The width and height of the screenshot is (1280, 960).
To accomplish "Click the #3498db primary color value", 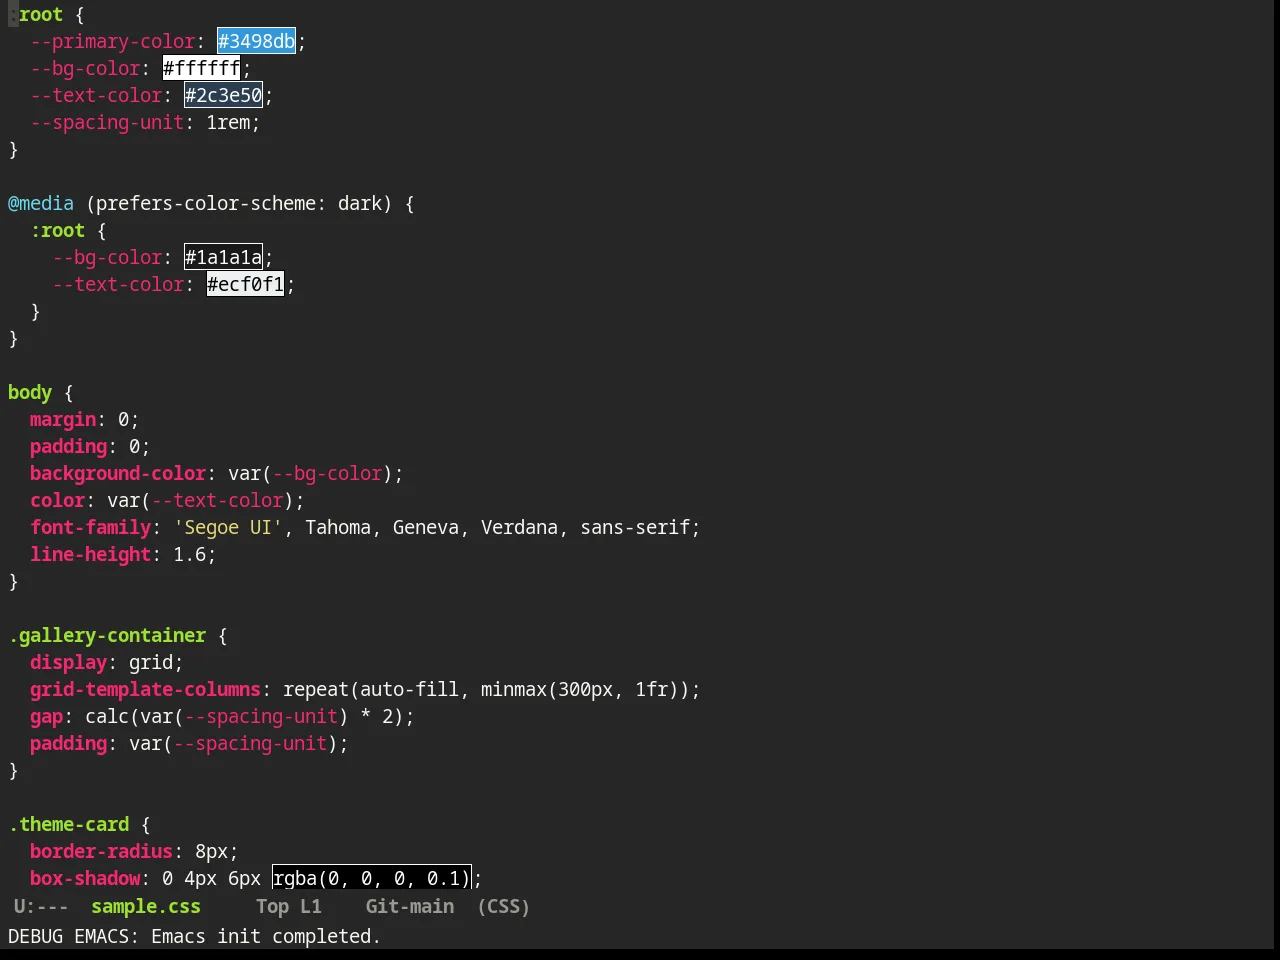I will (256, 41).
